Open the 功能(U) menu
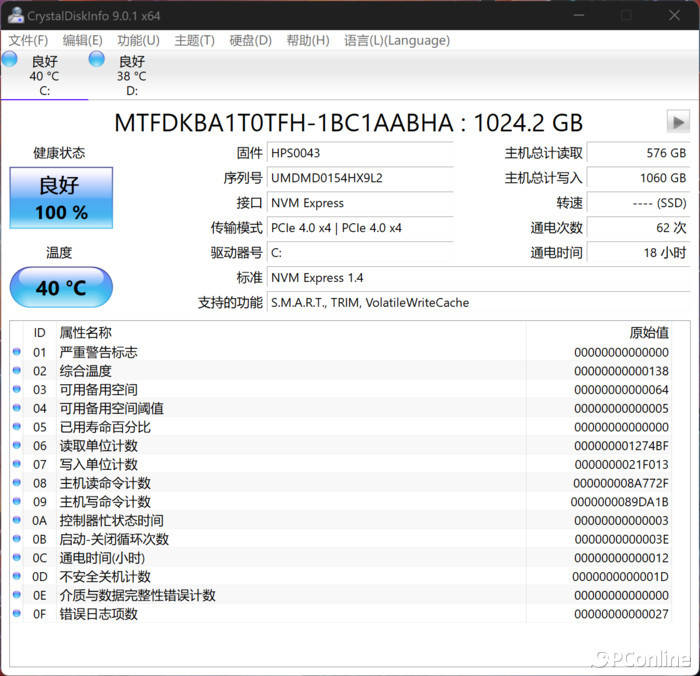This screenshot has width=700, height=676. [138, 41]
